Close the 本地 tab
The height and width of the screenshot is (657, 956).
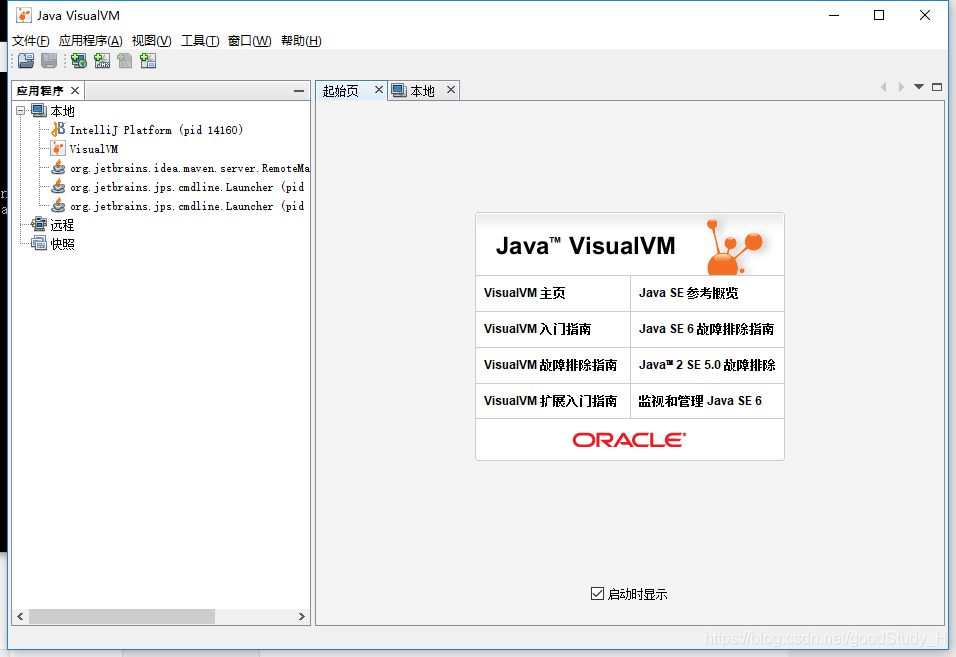(451, 90)
